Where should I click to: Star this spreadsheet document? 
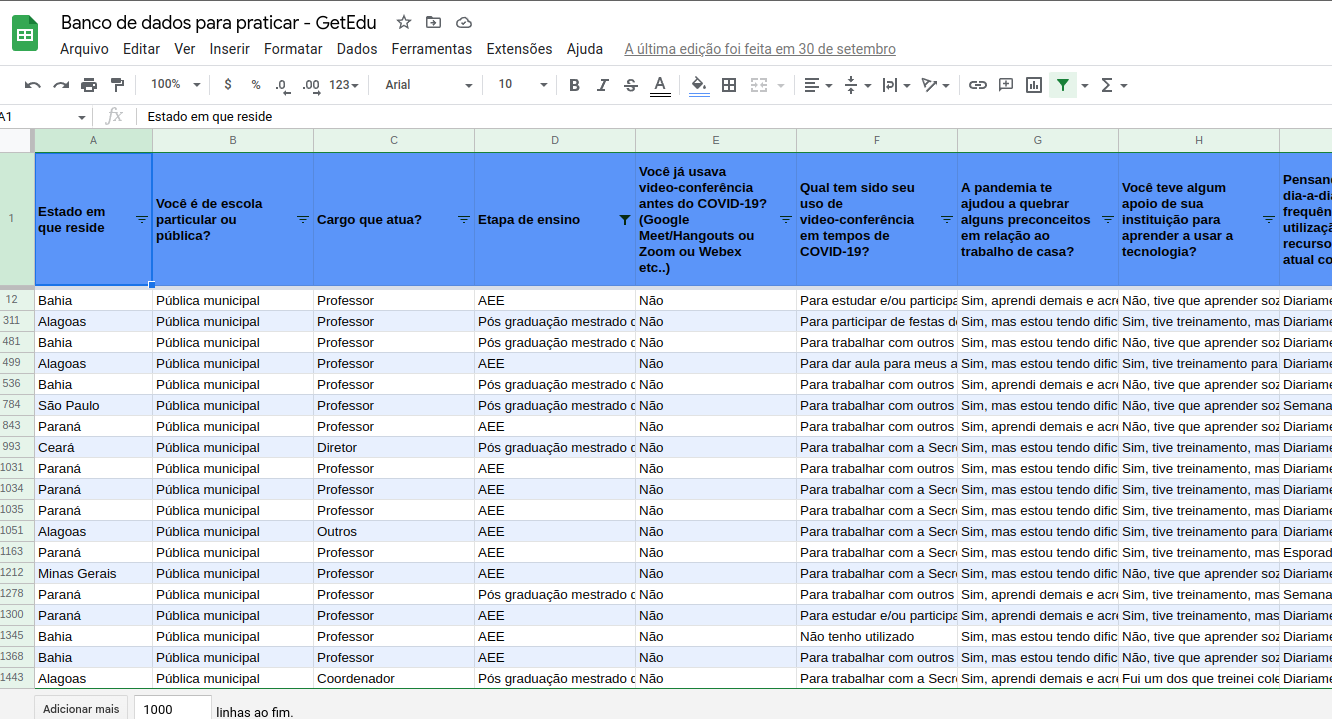point(404,22)
